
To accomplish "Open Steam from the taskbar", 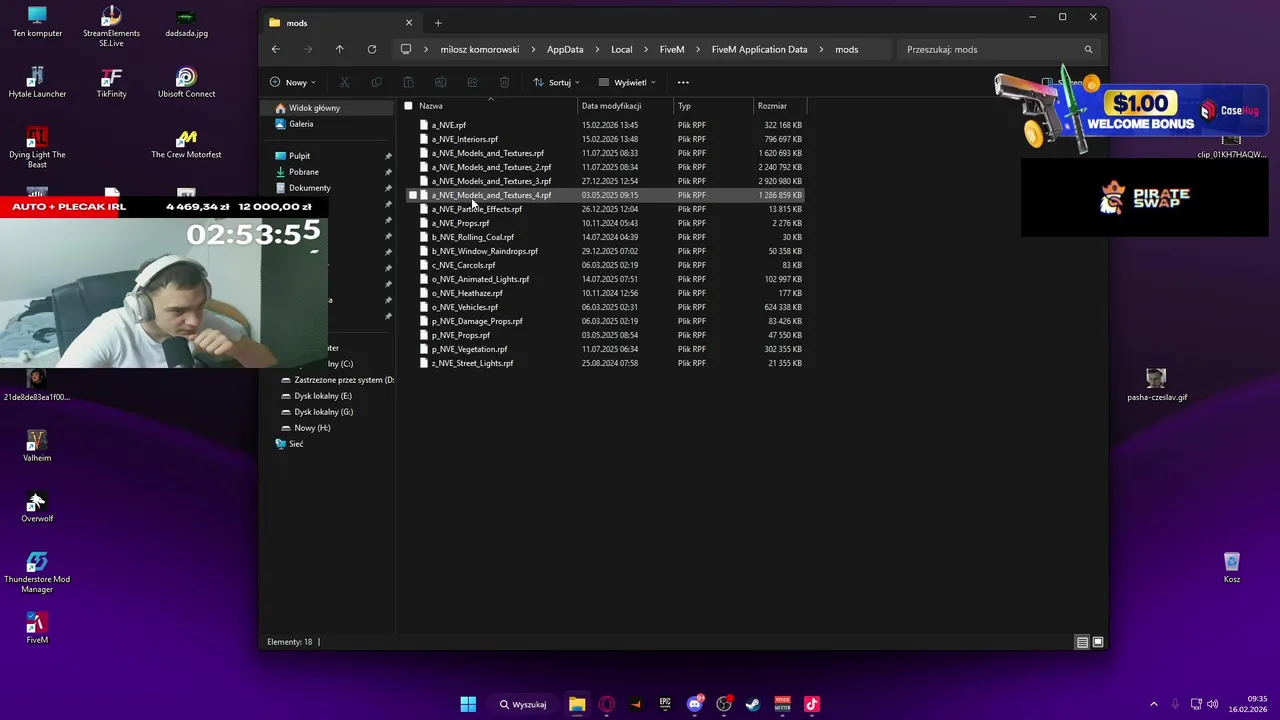I will [x=753, y=704].
